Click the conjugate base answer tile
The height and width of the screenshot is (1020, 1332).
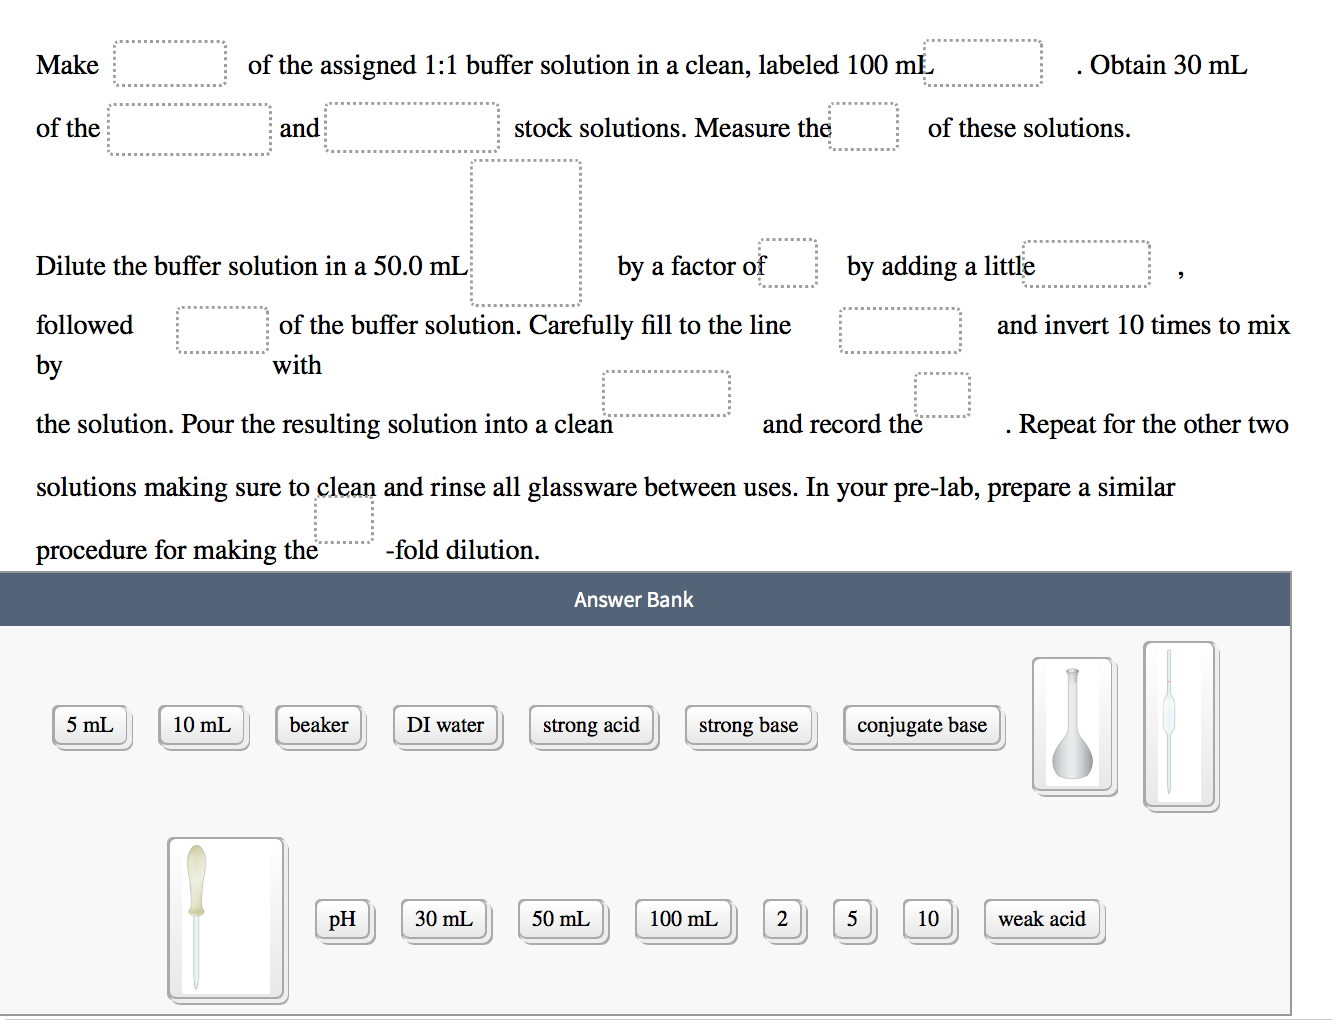click(x=922, y=725)
